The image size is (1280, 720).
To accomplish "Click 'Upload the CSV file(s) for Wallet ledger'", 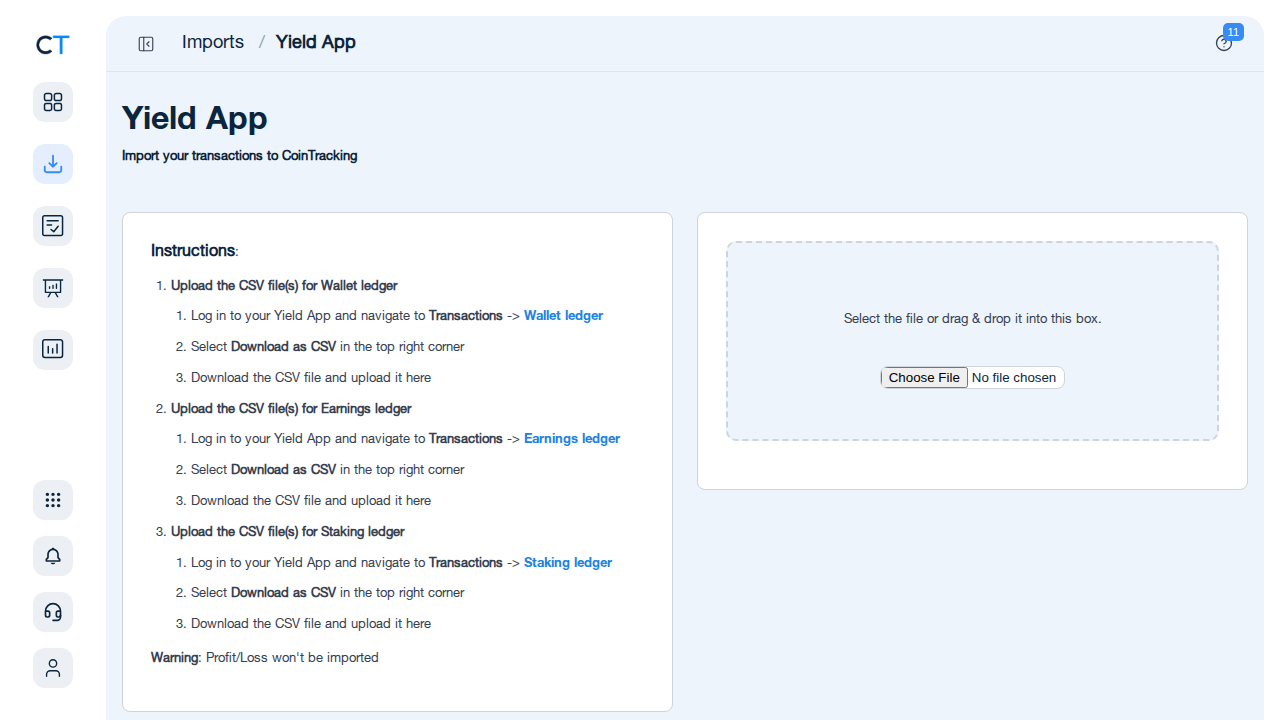I will coord(284,285).
